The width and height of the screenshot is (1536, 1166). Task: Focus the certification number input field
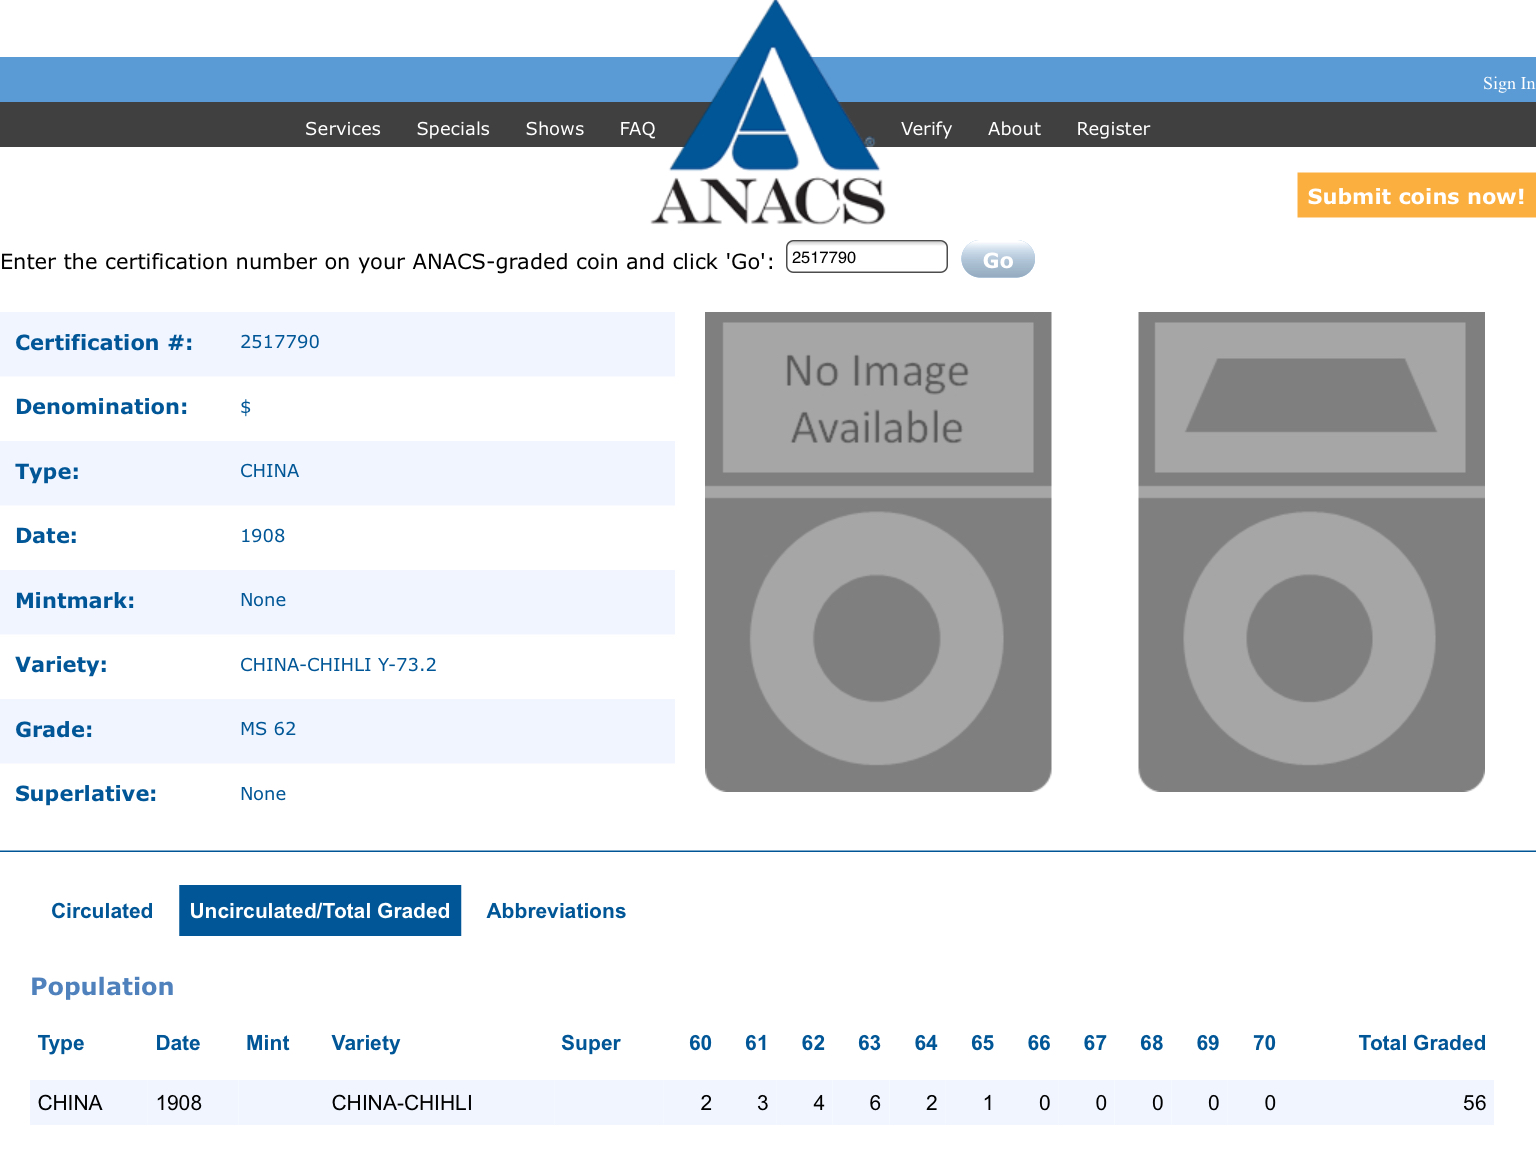(x=867, y=257)
